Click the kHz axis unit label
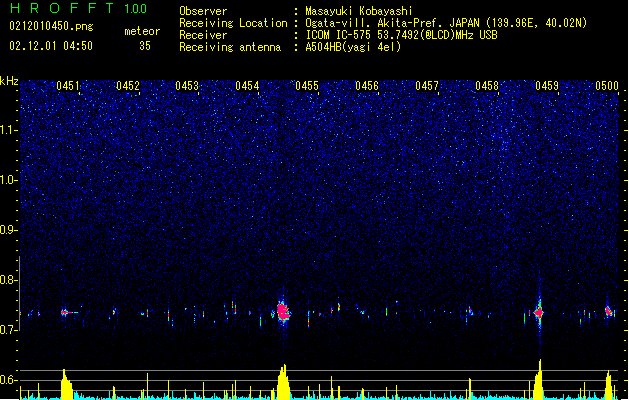 click(9, 81)
